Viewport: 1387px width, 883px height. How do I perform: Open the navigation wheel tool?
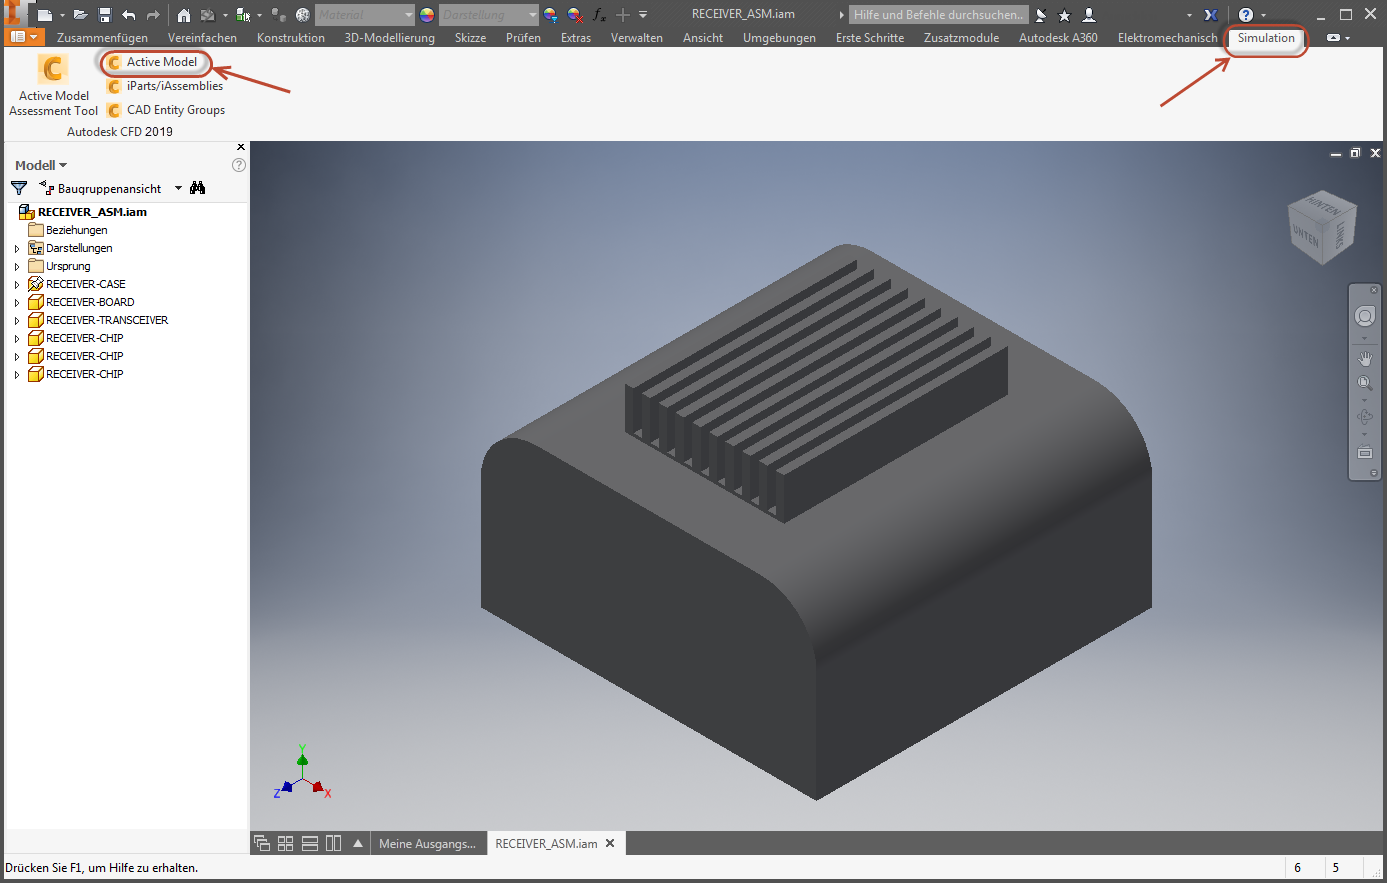[1365, 317]
